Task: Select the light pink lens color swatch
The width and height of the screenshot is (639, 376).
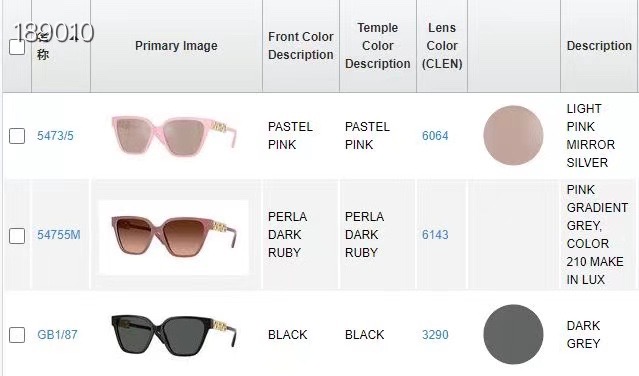Action: tap(513, 136)
